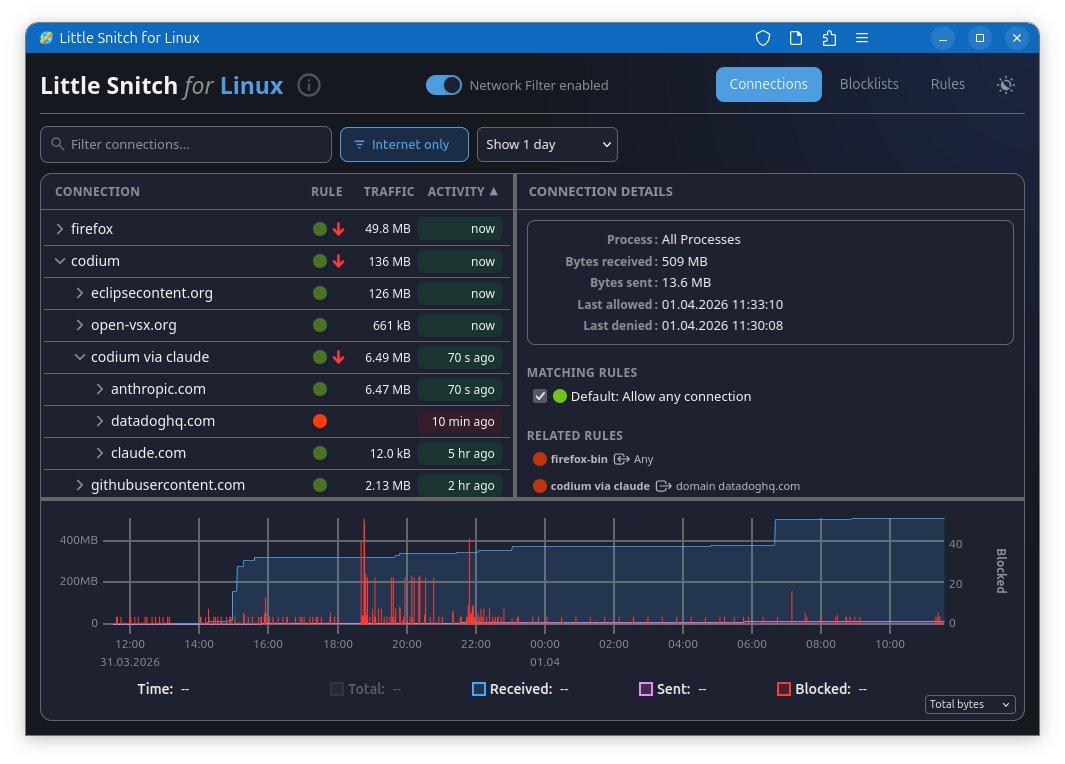Switch to the Blocklists tab
Image resolution: width=1065 pixels, height=764 pixels.
click(869, 84)
